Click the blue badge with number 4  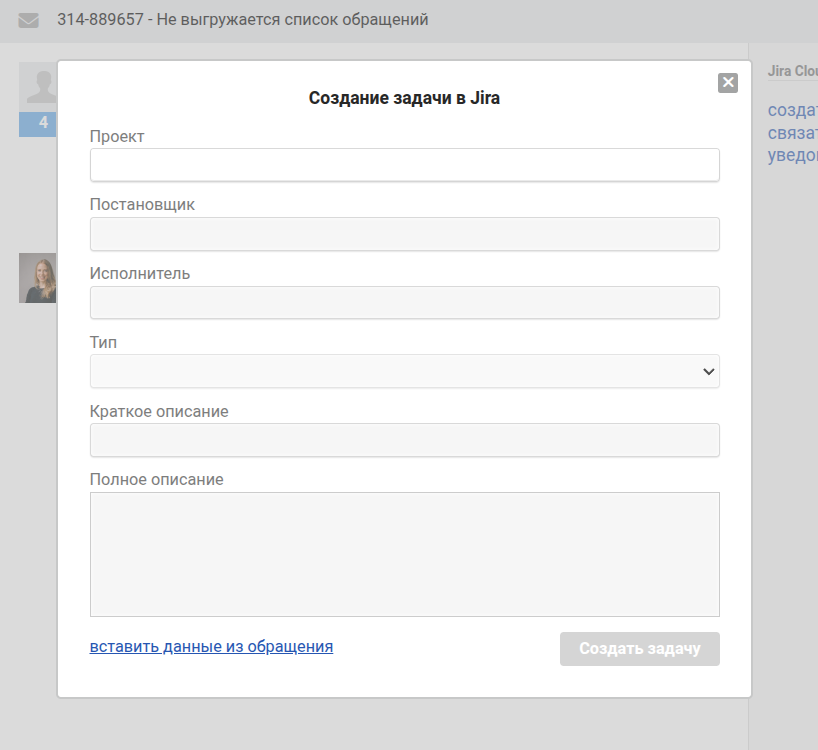pos(38,124)
